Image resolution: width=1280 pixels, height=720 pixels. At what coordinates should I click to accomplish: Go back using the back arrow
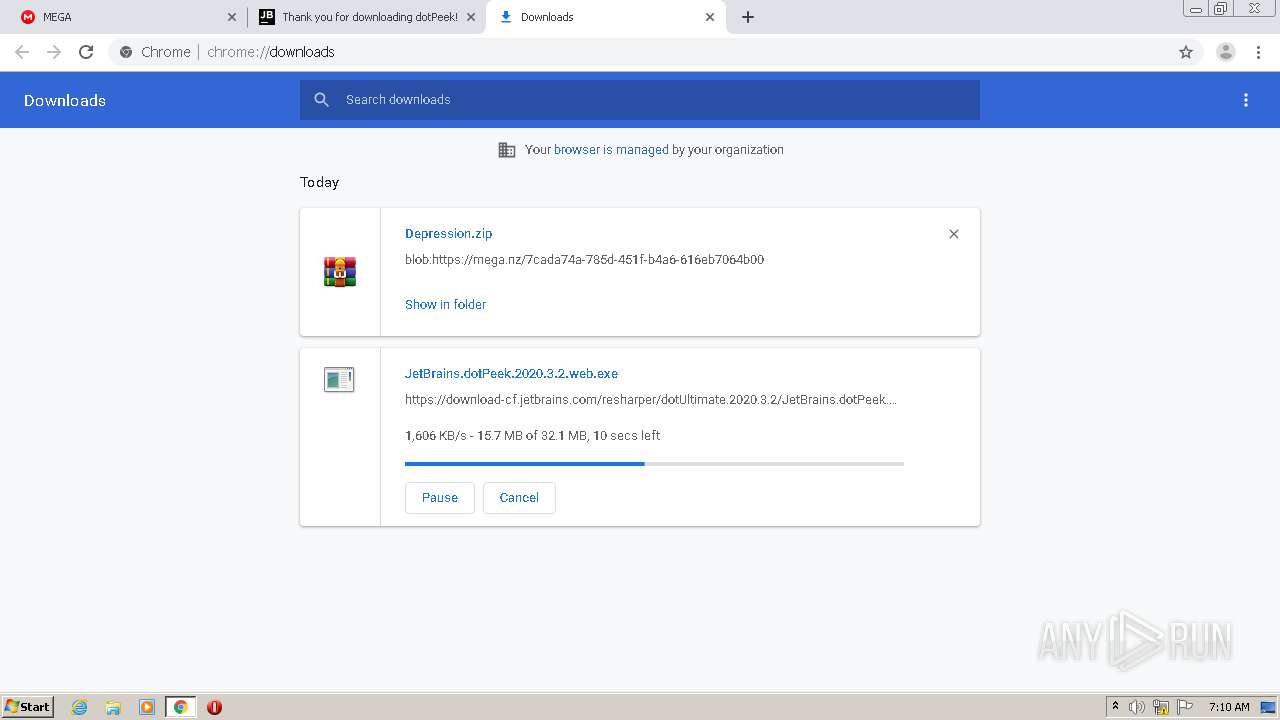[x=22, y=52]
